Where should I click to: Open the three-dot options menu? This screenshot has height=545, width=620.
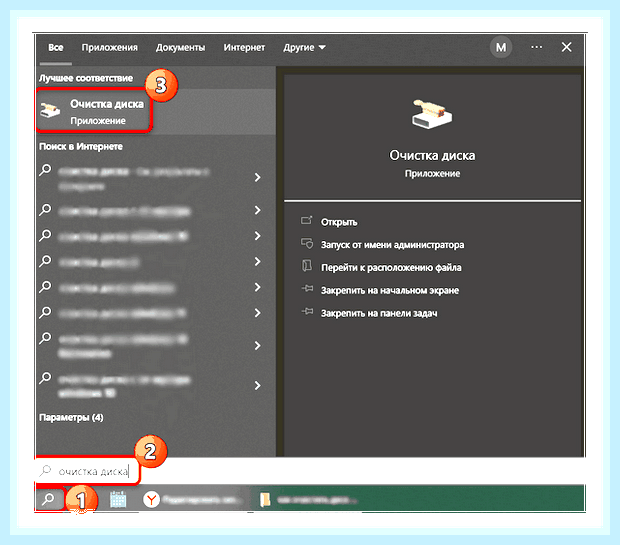point(537,47)
